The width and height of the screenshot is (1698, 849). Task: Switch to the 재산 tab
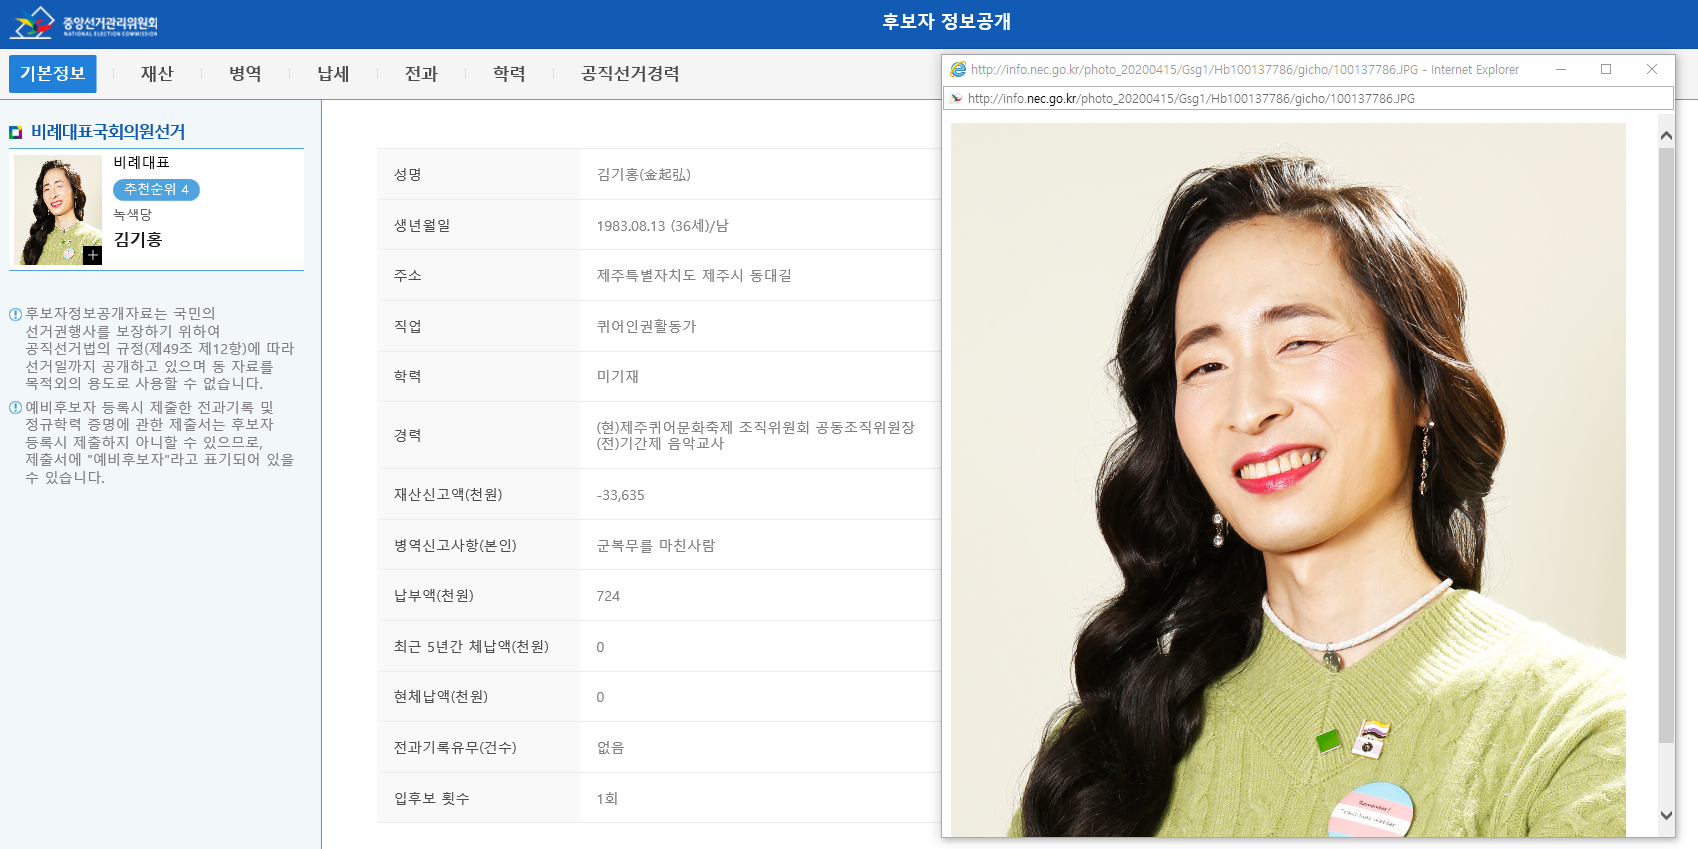pyautogui.click(x=157, y=74)
